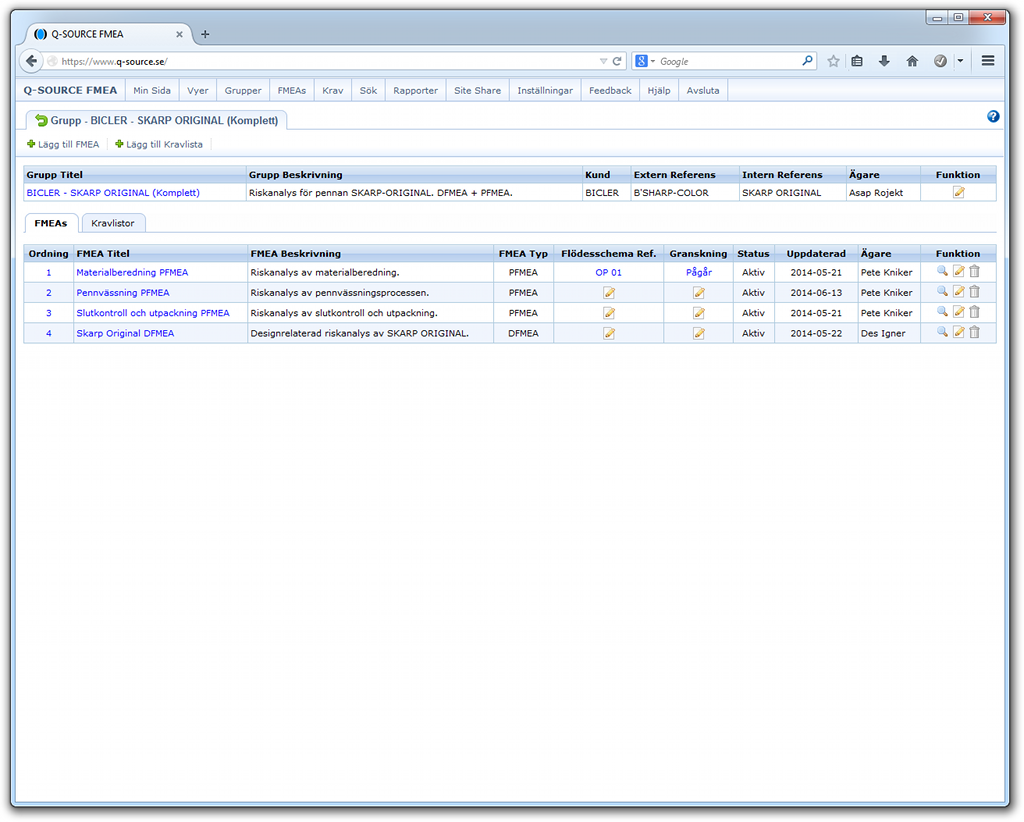Open the Site Share menu item
Viewport: 1024px width, 822px height.
[x=477, y=90]
